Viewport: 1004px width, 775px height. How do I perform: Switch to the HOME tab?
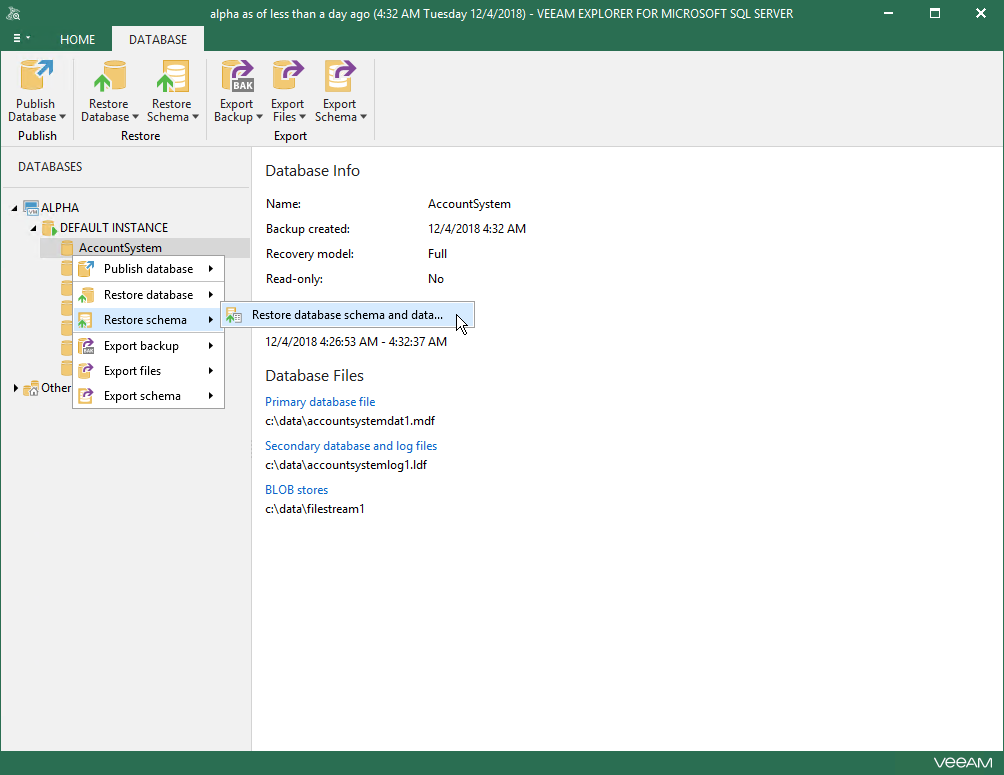(x=77, y=40)
